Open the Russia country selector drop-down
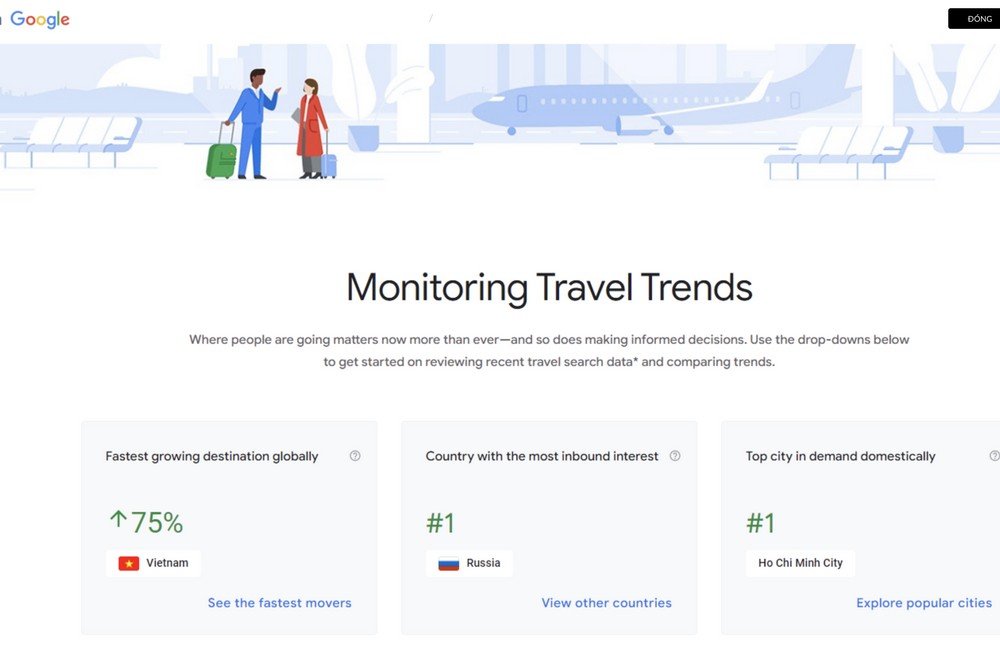The image size is (1000, 667). (x=469, y=563)
